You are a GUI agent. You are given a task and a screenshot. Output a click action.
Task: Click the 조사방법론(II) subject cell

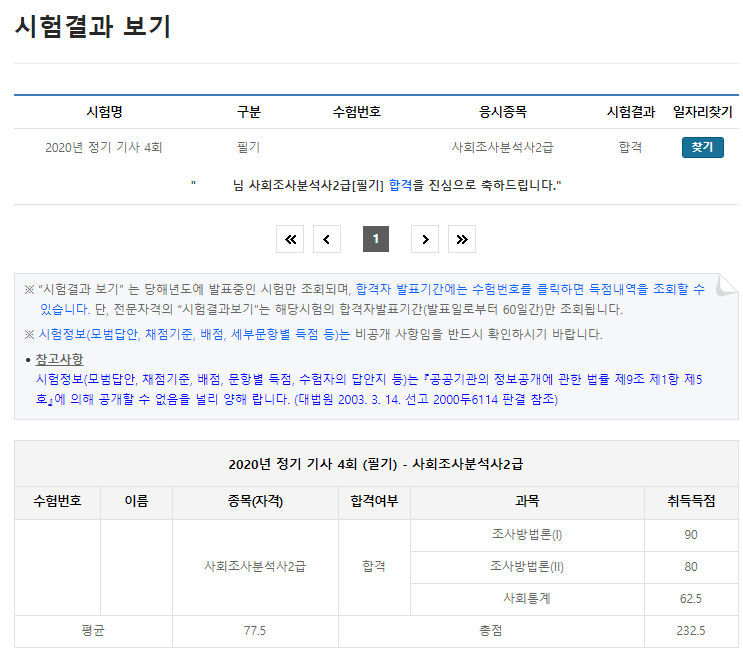click(527, 567)
